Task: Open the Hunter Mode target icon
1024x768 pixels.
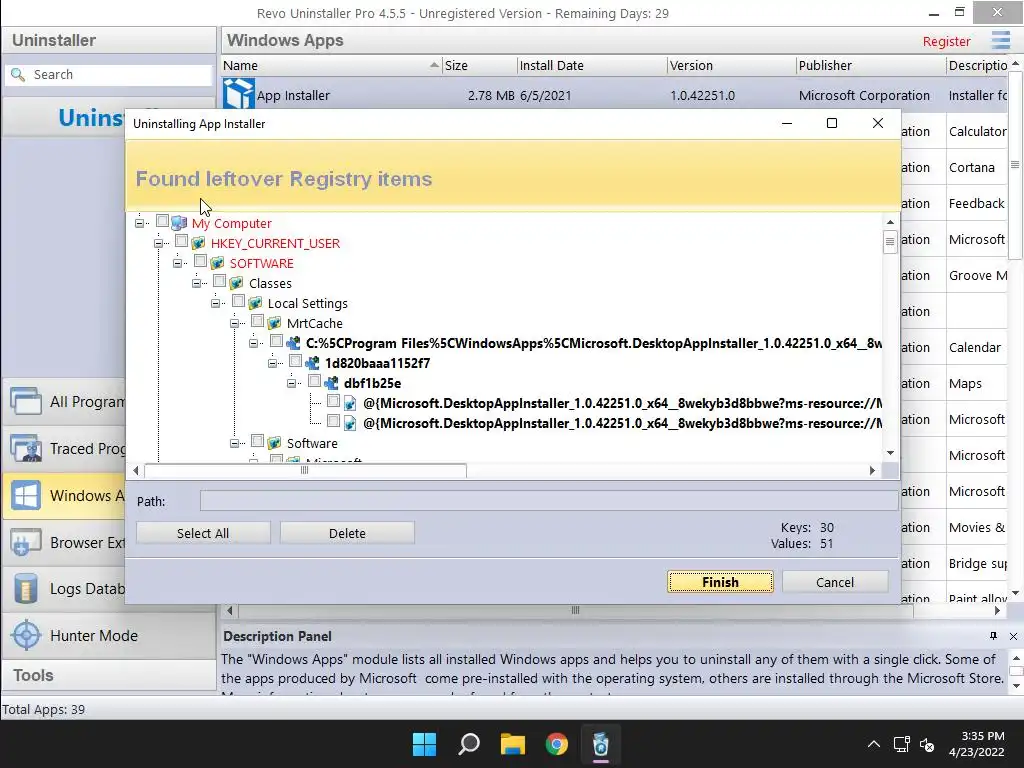Action: click(x=26, y=635)
